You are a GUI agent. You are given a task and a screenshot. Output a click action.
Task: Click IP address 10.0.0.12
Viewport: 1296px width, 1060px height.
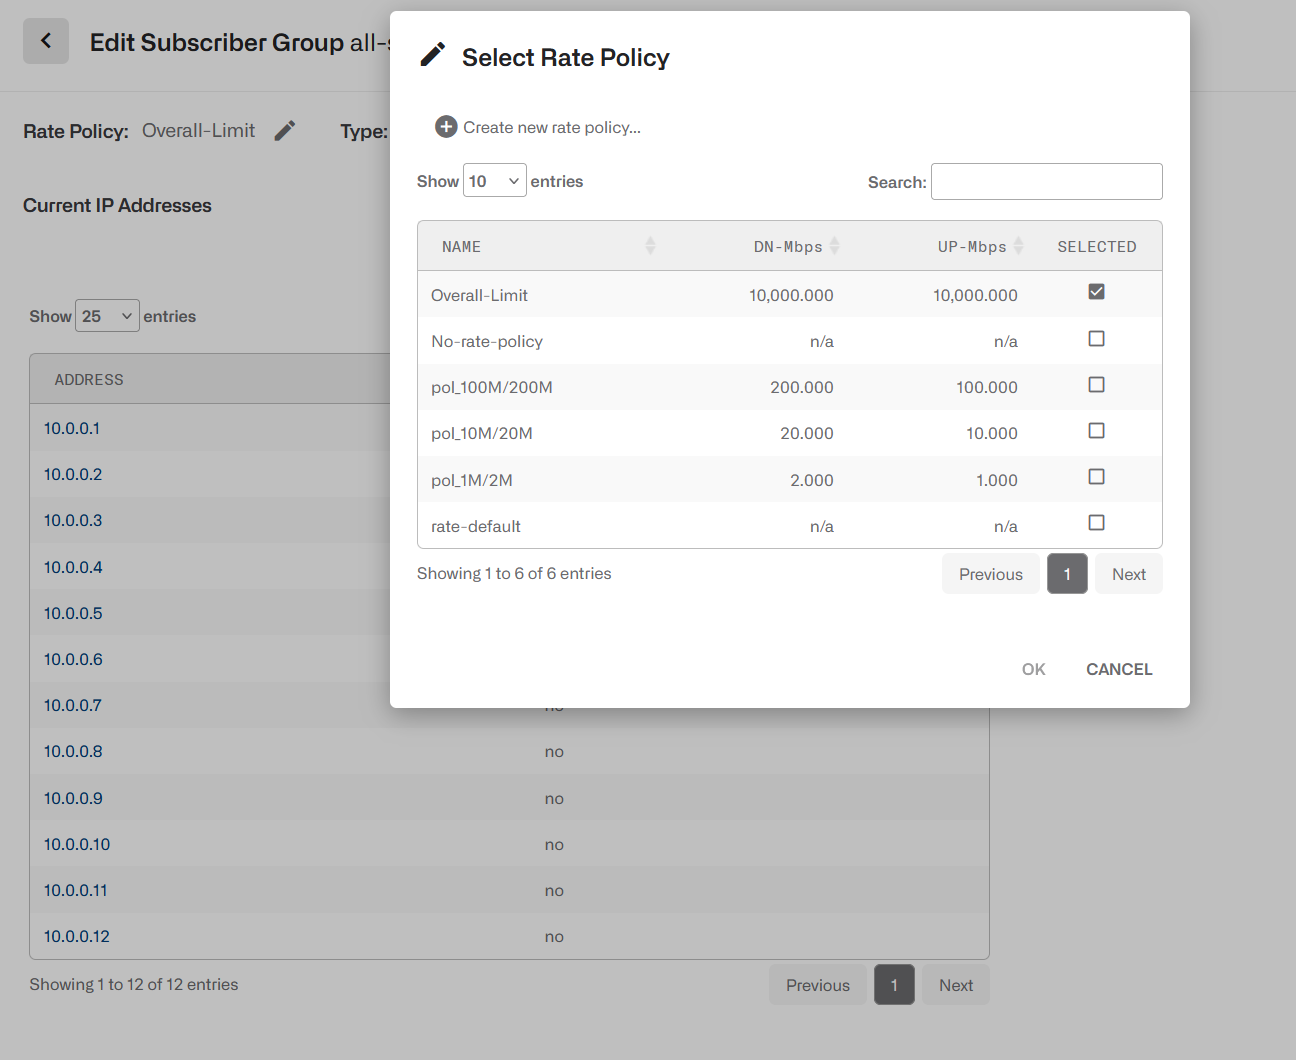77,936
